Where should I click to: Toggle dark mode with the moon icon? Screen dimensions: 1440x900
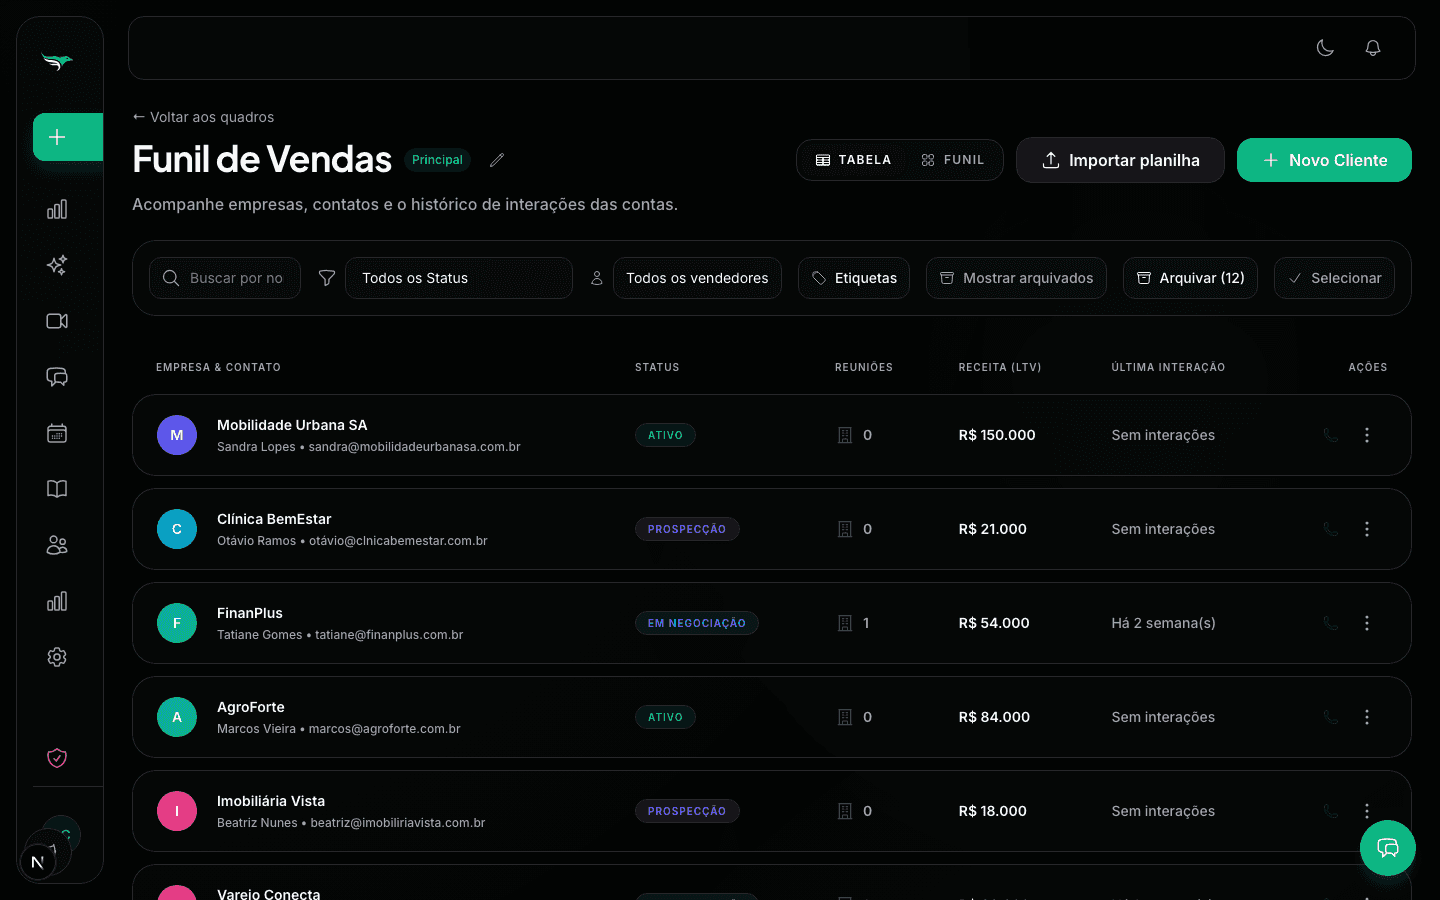(1325, 48)
